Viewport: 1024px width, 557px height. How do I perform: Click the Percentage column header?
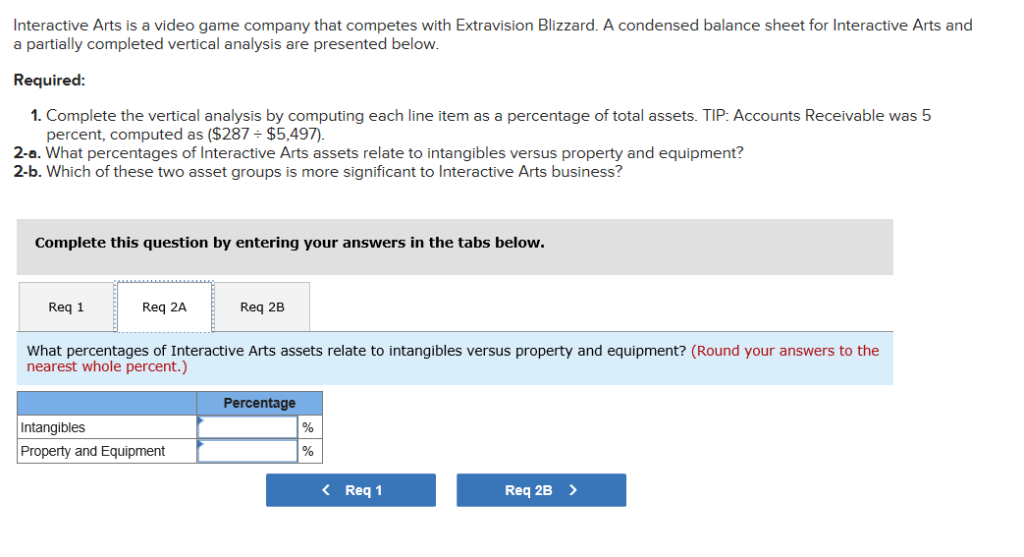259,403
